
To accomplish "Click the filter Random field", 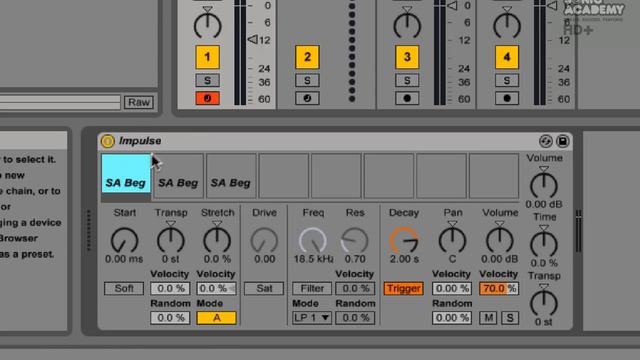I will 355,318.
